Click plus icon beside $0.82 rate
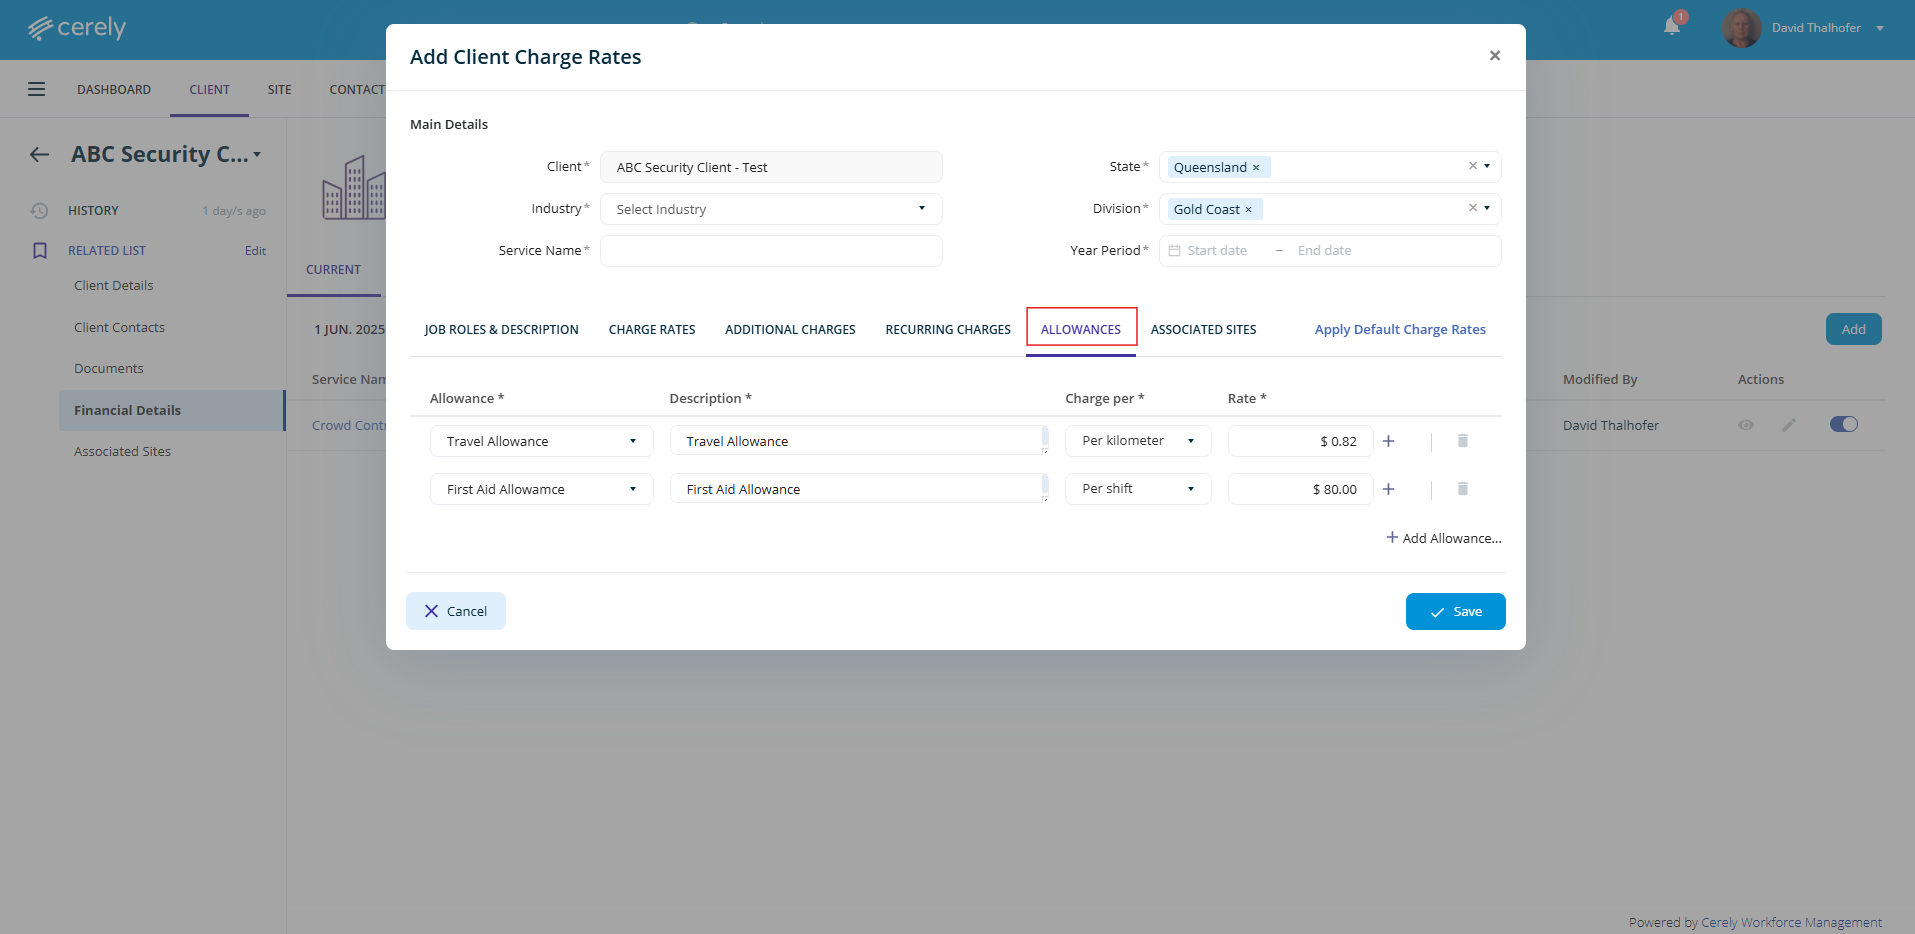1915x934 pixels. 1388,441
